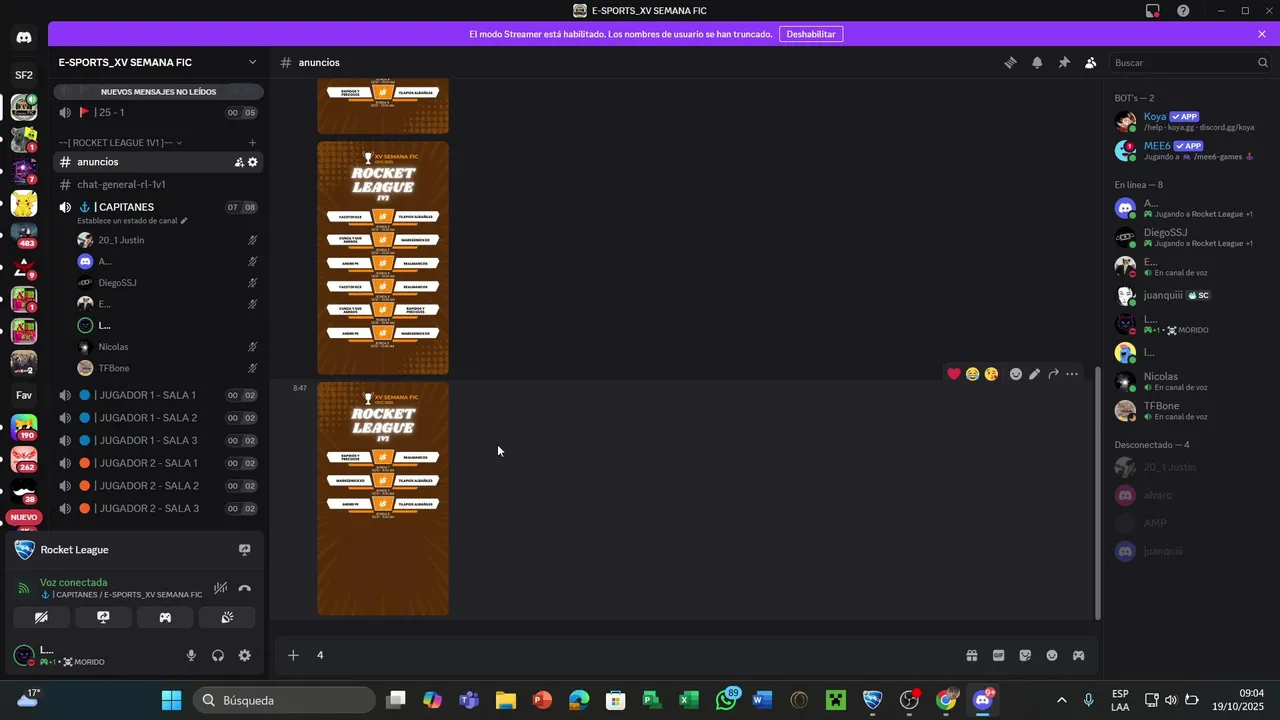
Task: Open the GIF picker
Action: [998, 656]
